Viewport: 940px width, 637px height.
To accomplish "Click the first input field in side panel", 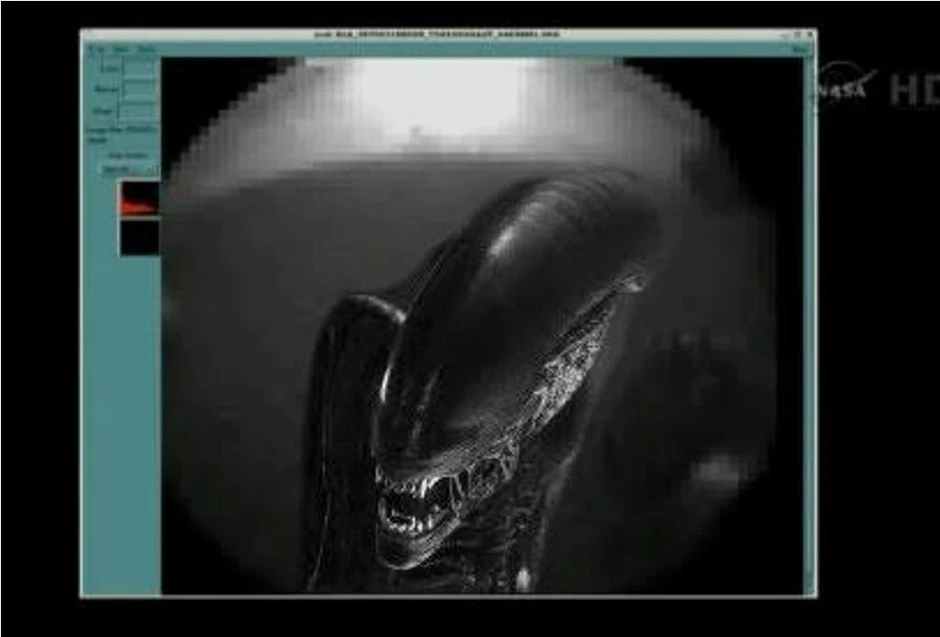I will [x=139, y=69].
